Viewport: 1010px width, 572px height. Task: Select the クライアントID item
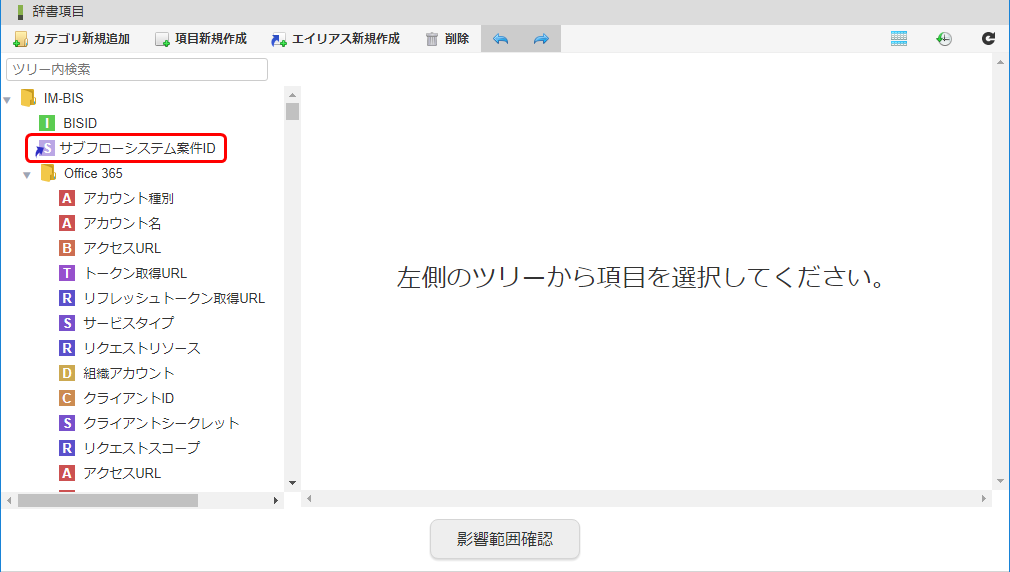point(128,398)
